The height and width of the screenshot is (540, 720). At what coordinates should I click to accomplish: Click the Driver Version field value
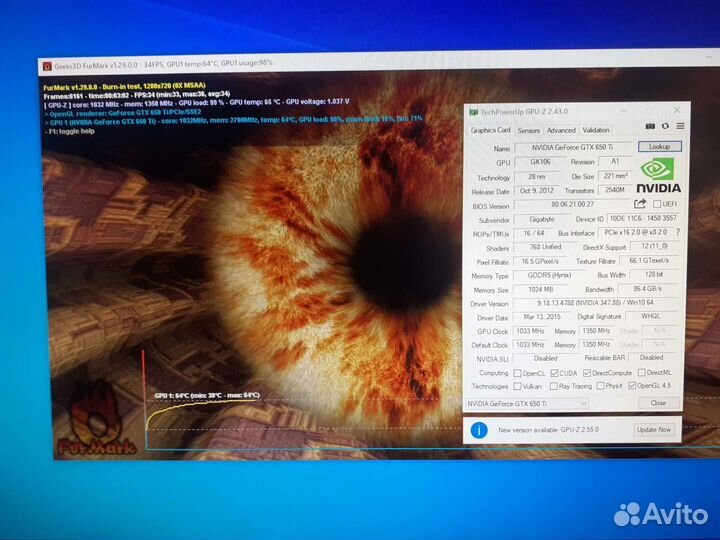pos(595,303)
